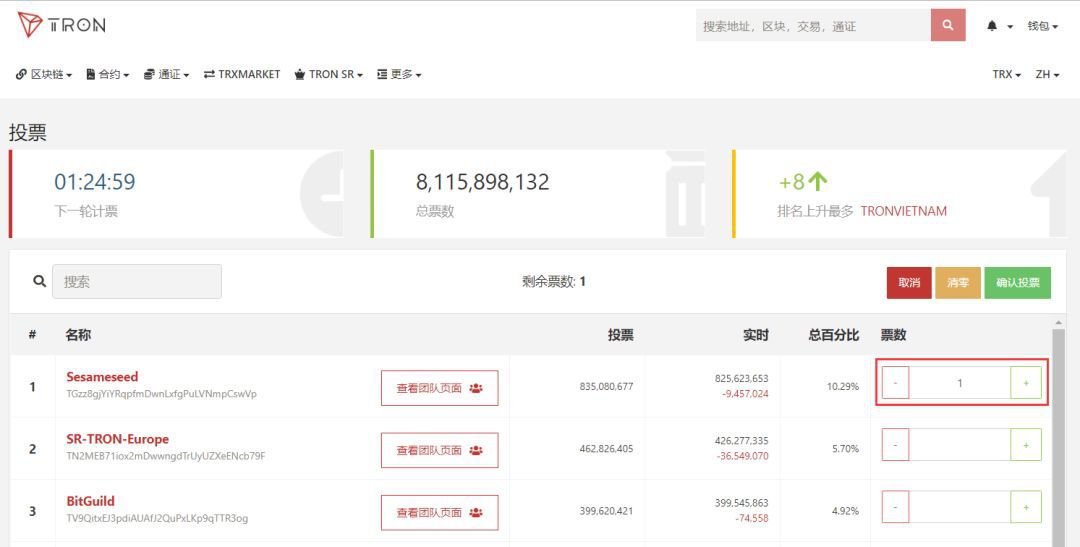Click Sesameseed address TGzz8gjYiYRqpfmDwnLxfgPuLVNmpCswVp
This screenshot has width=1080, height=547.
161,394
